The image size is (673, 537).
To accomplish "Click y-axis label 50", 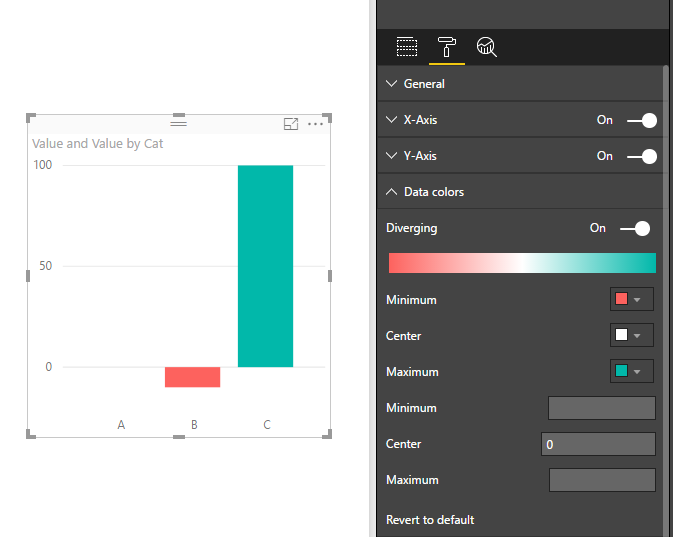I will 45,266.
